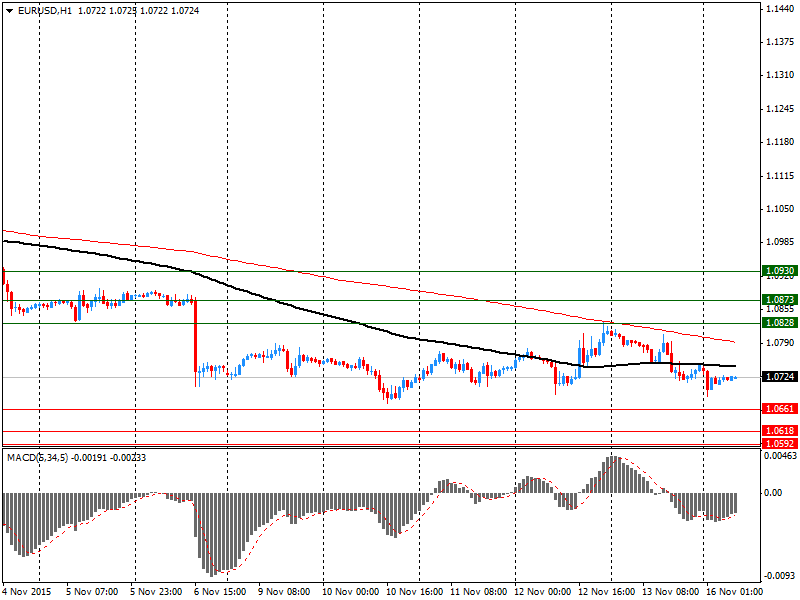The image size is (800, 600).
Task: Click the 0.00463 MACD scale value
Action: (x=780, y=456)
